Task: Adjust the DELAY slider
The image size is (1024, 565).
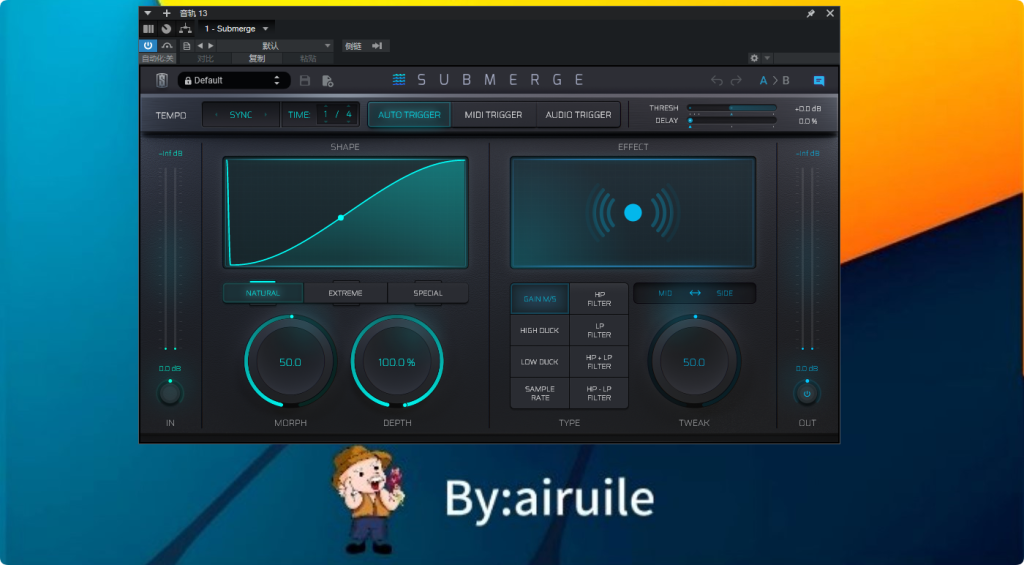Action: 732,120
